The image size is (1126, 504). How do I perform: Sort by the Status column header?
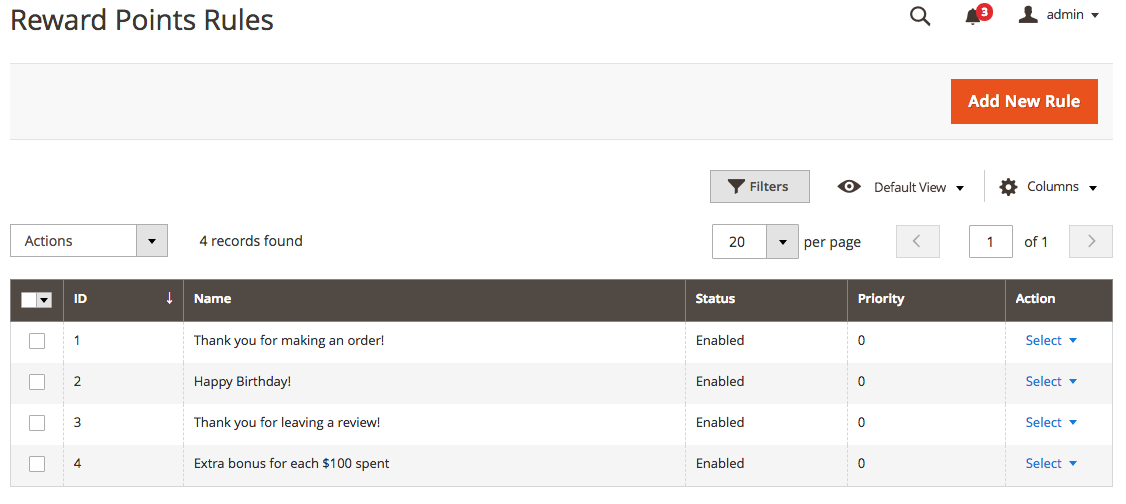766,299
